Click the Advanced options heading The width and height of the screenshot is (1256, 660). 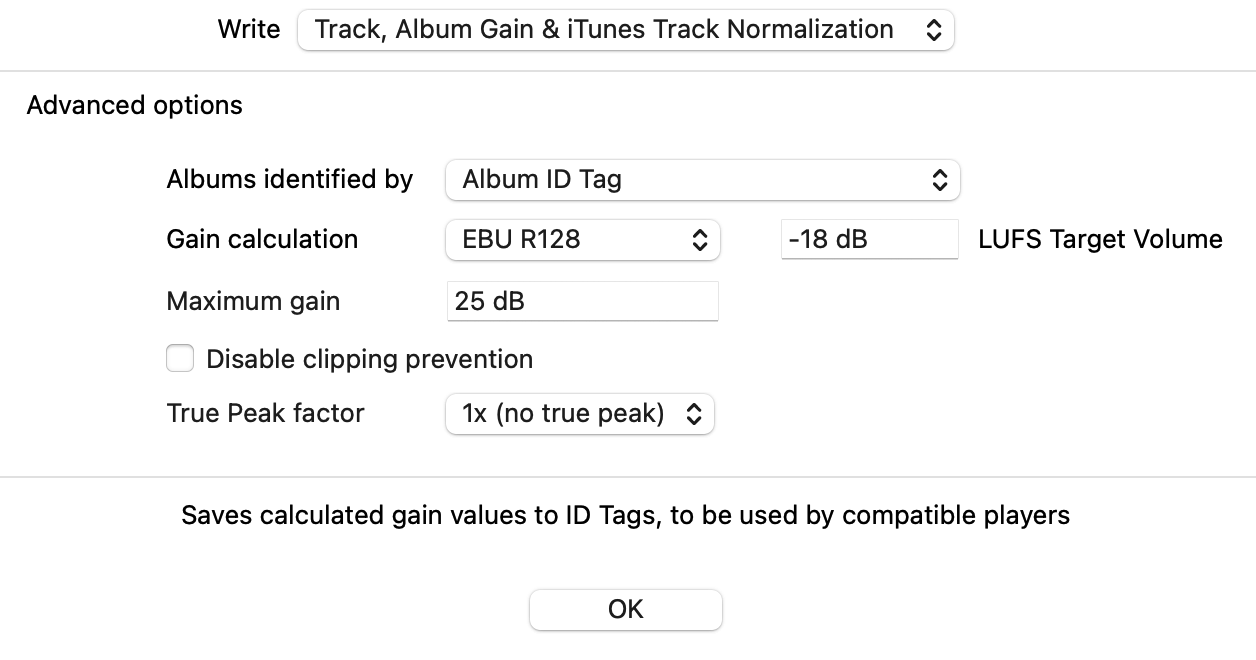tap(135, 105)
